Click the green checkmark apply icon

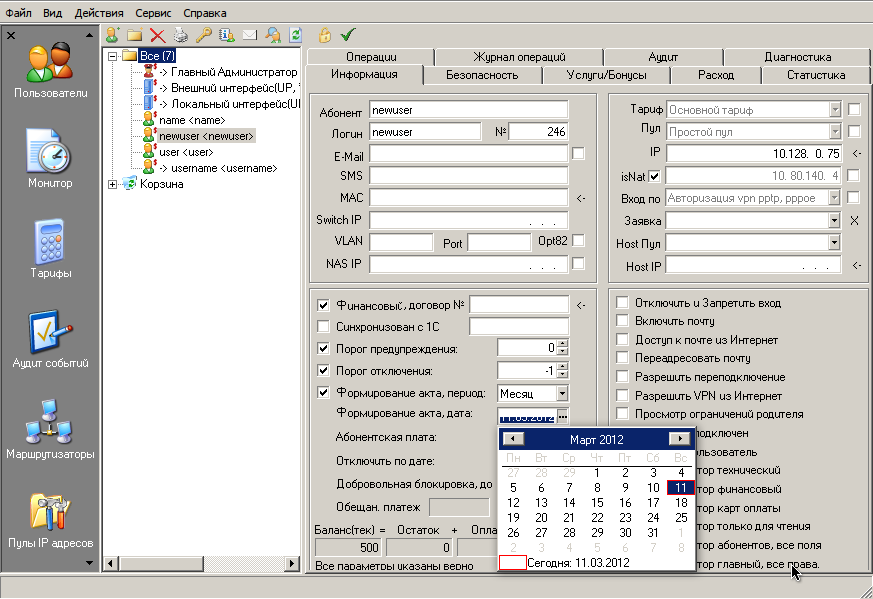pyautogui.click(x=347, y=34)
